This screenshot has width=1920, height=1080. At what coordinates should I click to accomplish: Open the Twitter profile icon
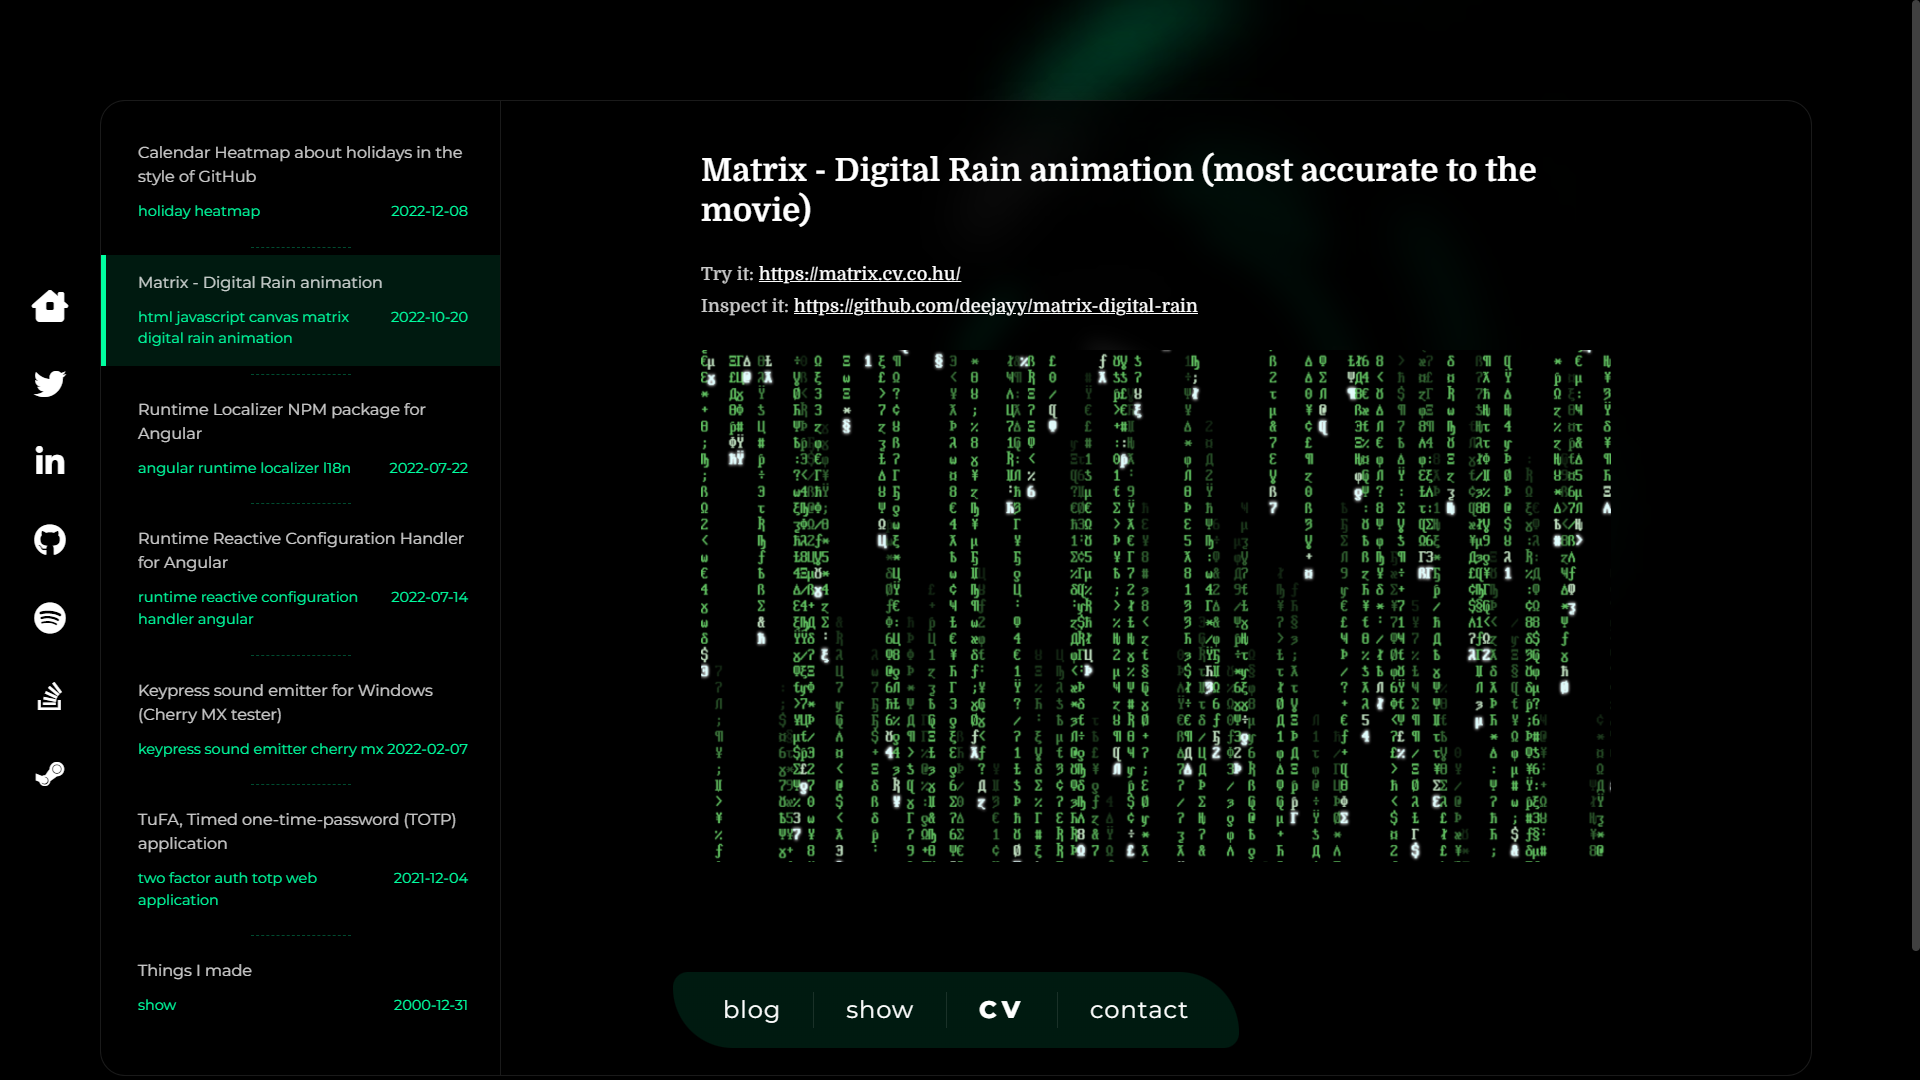(x=50, y=384)
